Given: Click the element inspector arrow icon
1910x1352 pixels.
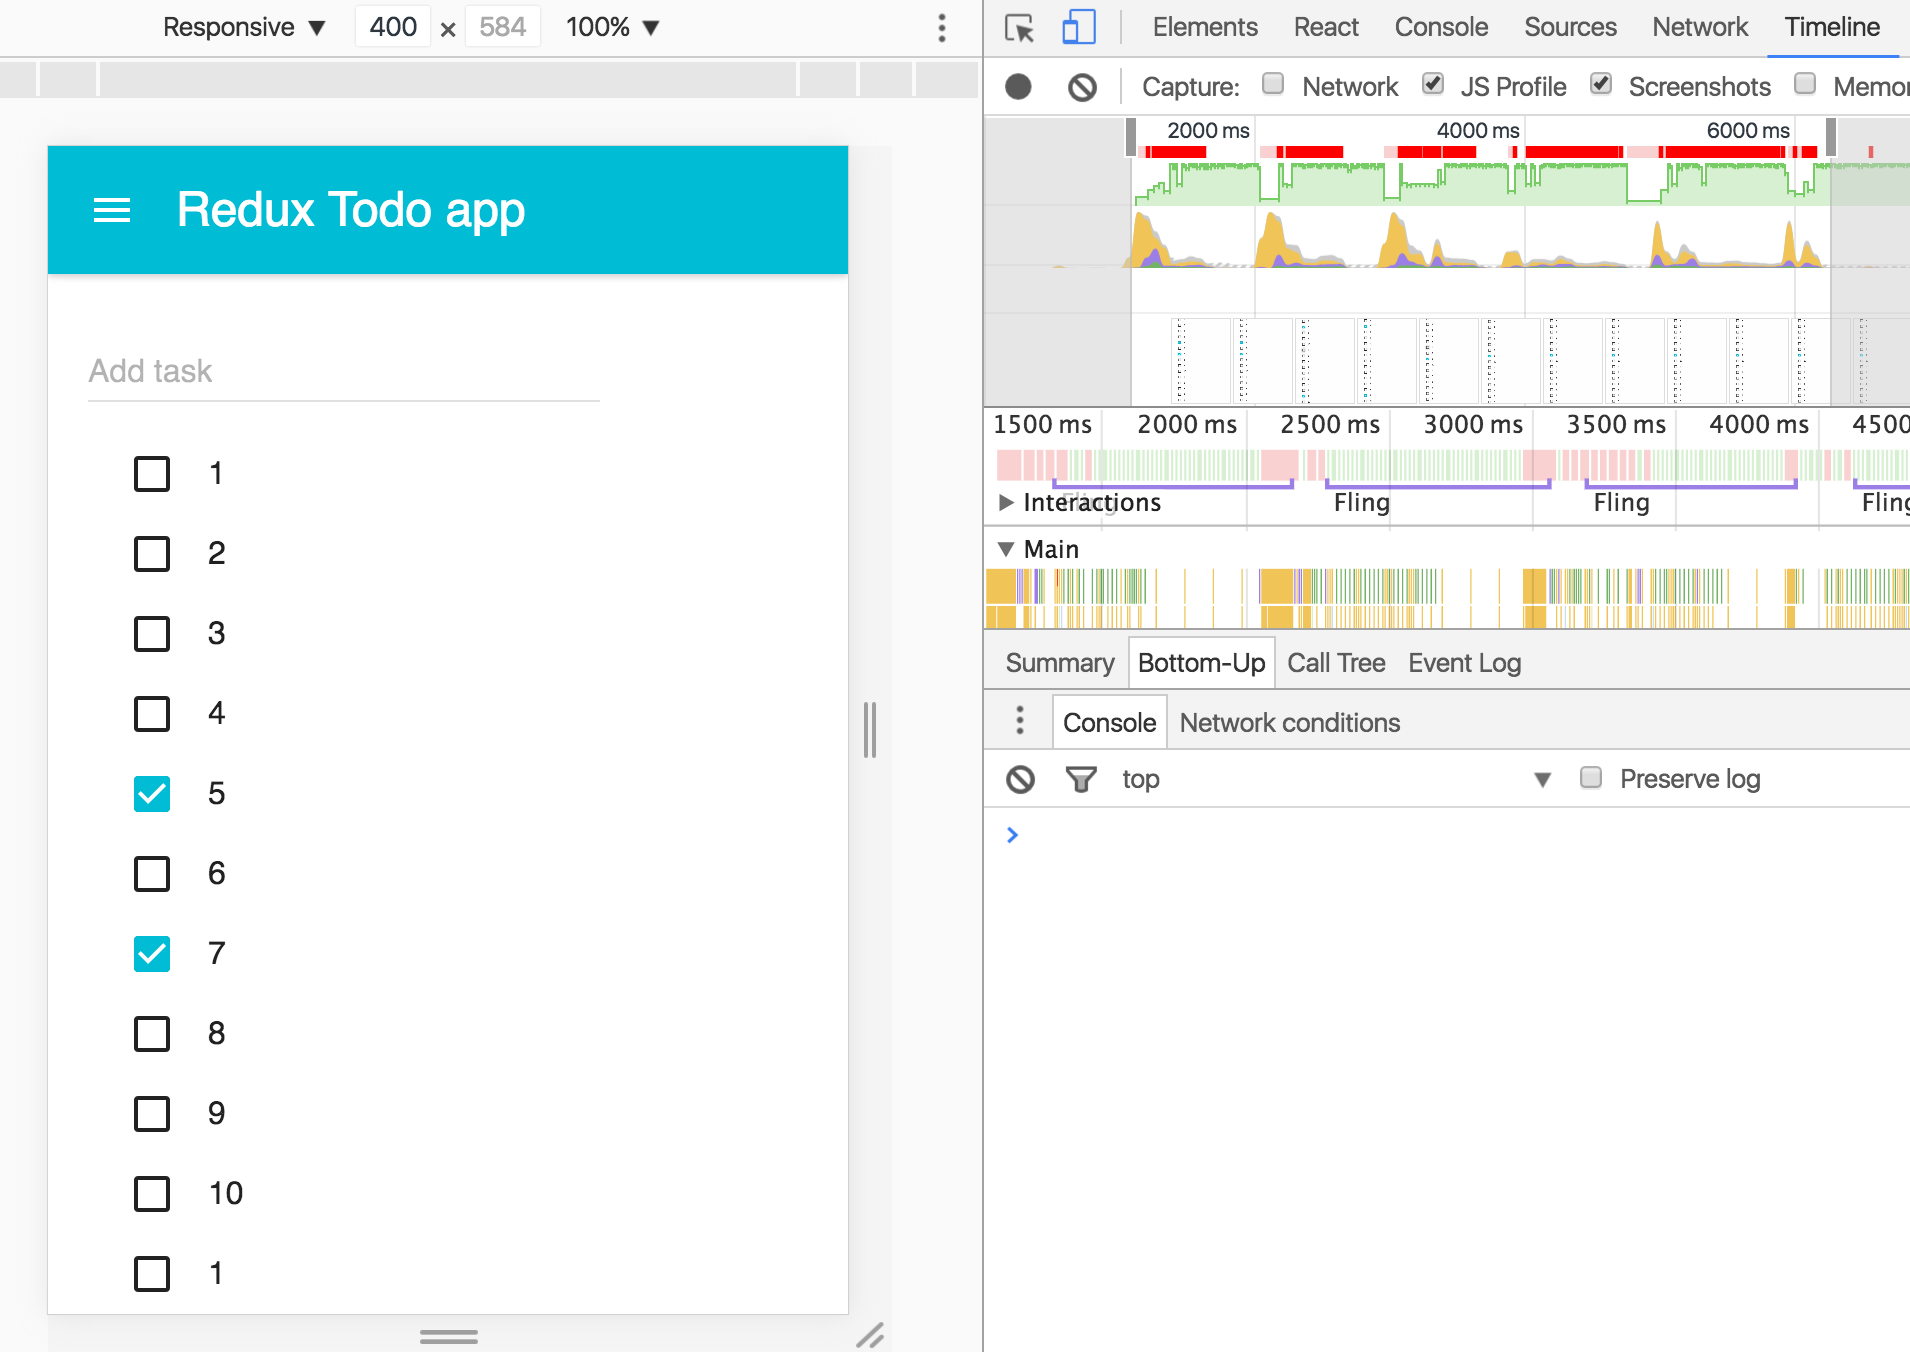Looking at the screenshot, I should (x=1019, y=28).
